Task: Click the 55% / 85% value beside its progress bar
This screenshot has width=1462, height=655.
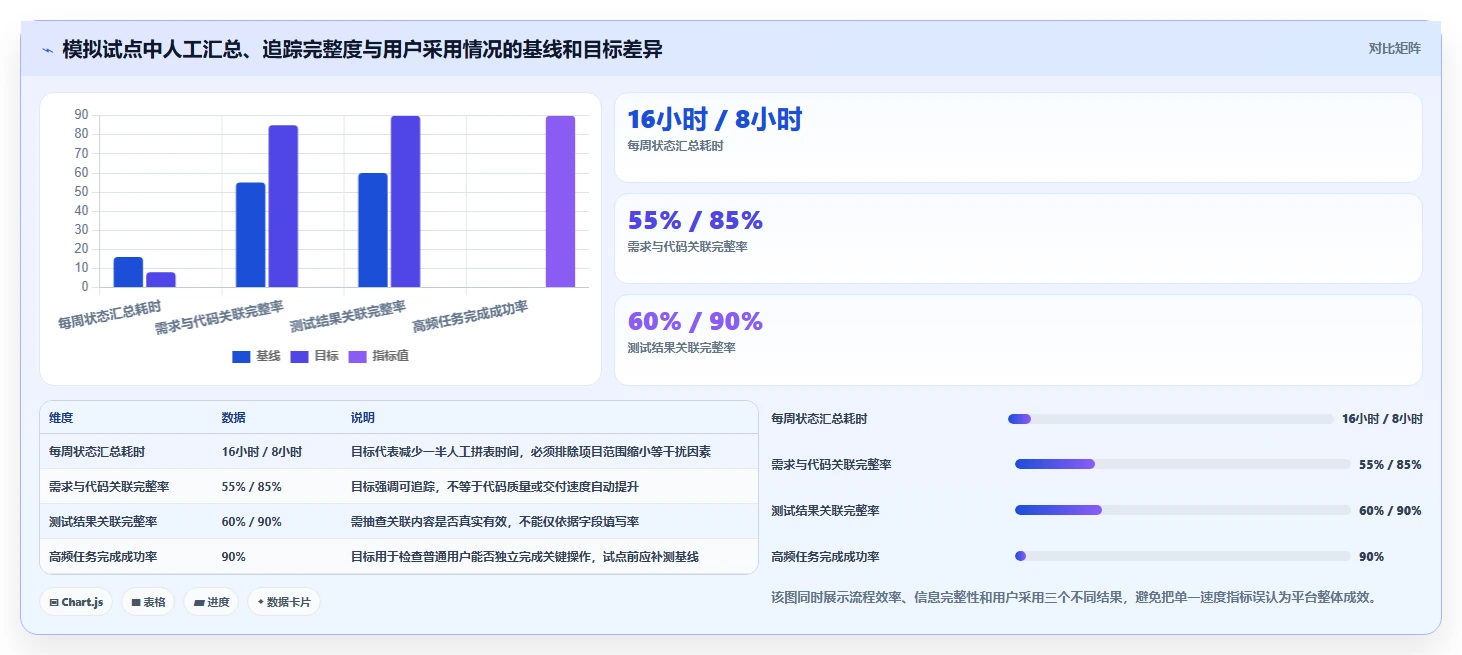Action: (x=1390, y=465)
